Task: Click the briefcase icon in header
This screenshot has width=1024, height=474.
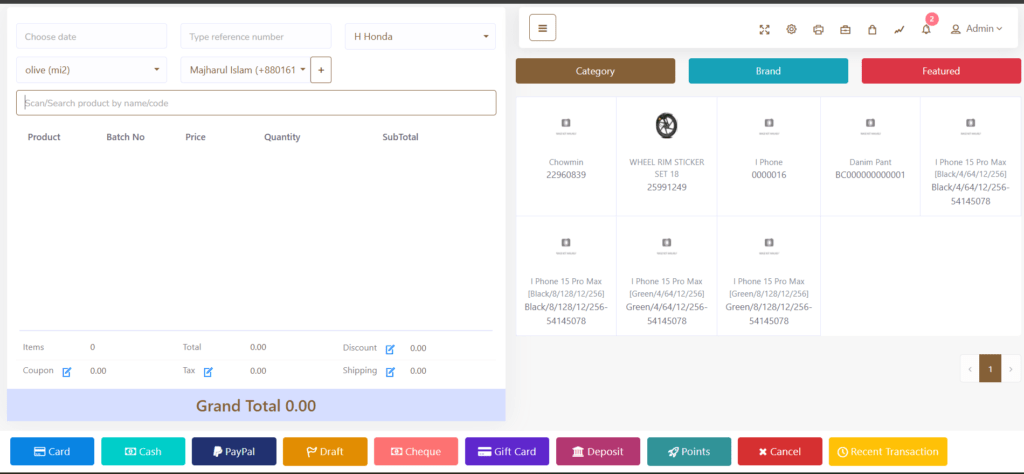Action: pos(845,29)
